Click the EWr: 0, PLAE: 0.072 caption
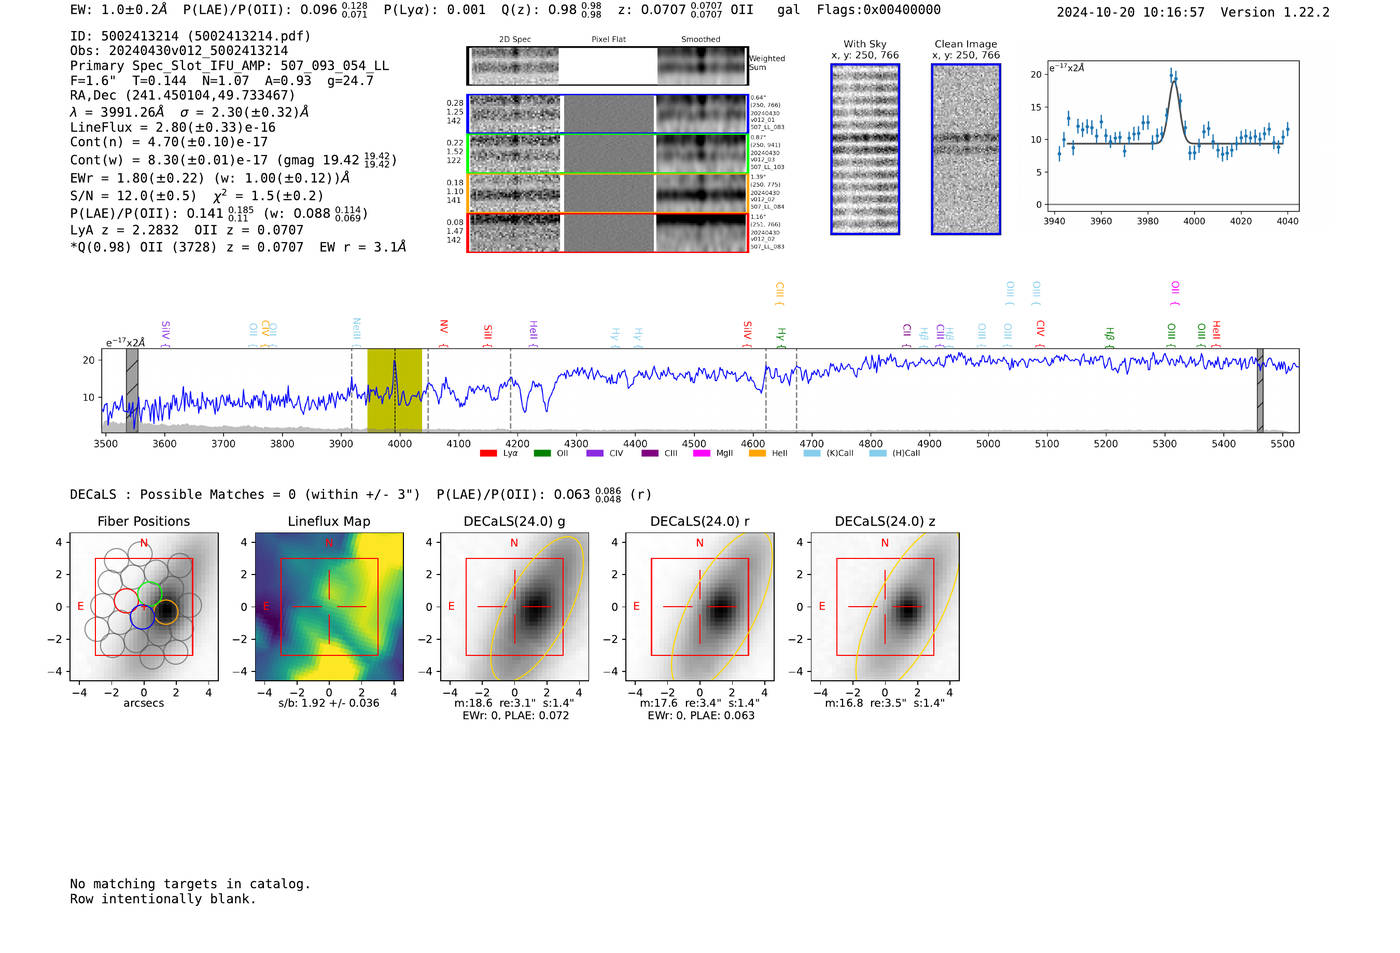1400x953 pixels. coord(515,715)
